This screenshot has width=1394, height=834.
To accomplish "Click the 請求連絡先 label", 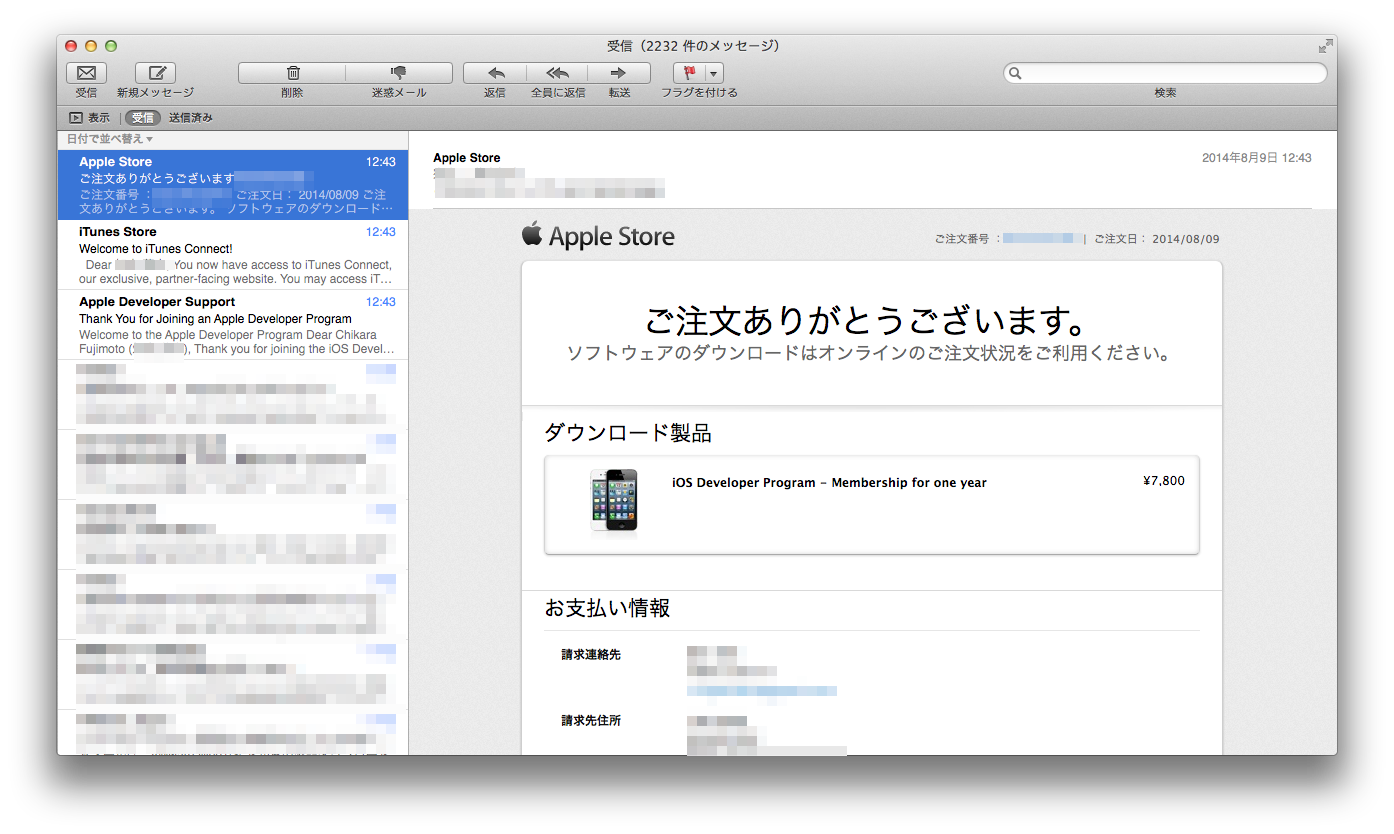I will pyautogui.click(x=591, y=654).
